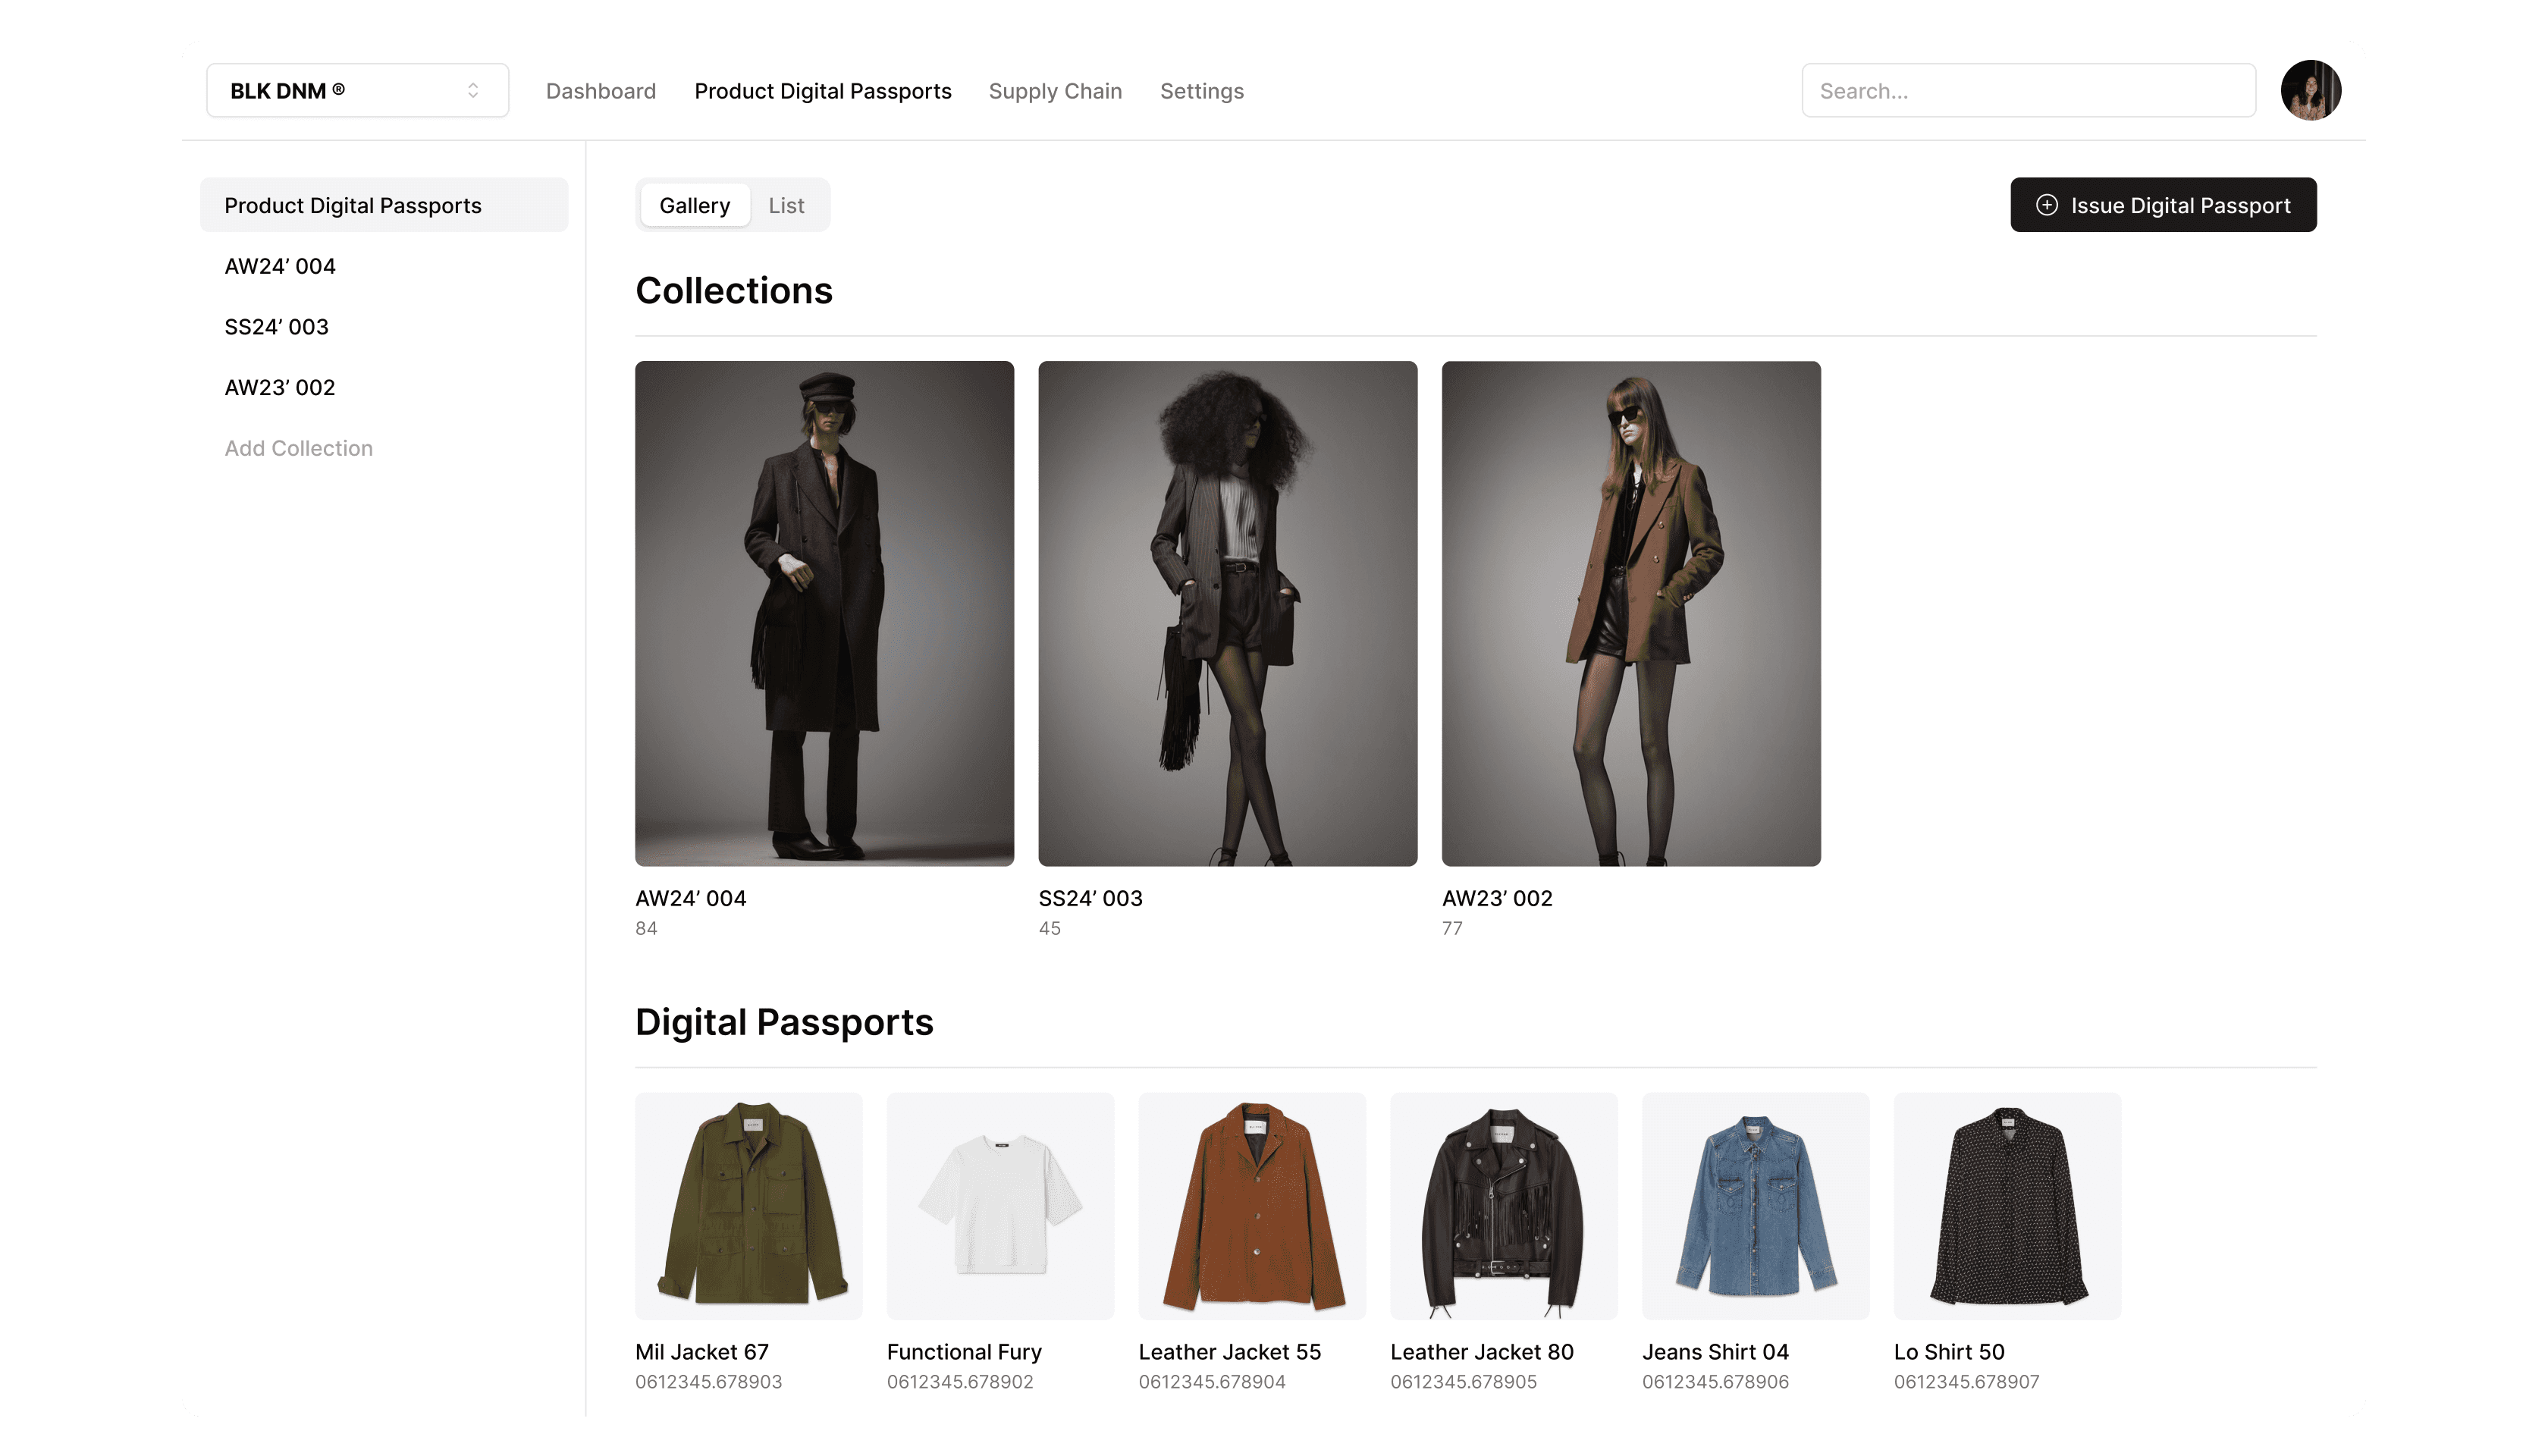This screenshot has width=2548, height=1456.
Task: Open the SS24' 003 collection image
Action: click(x=1227, y=613)
